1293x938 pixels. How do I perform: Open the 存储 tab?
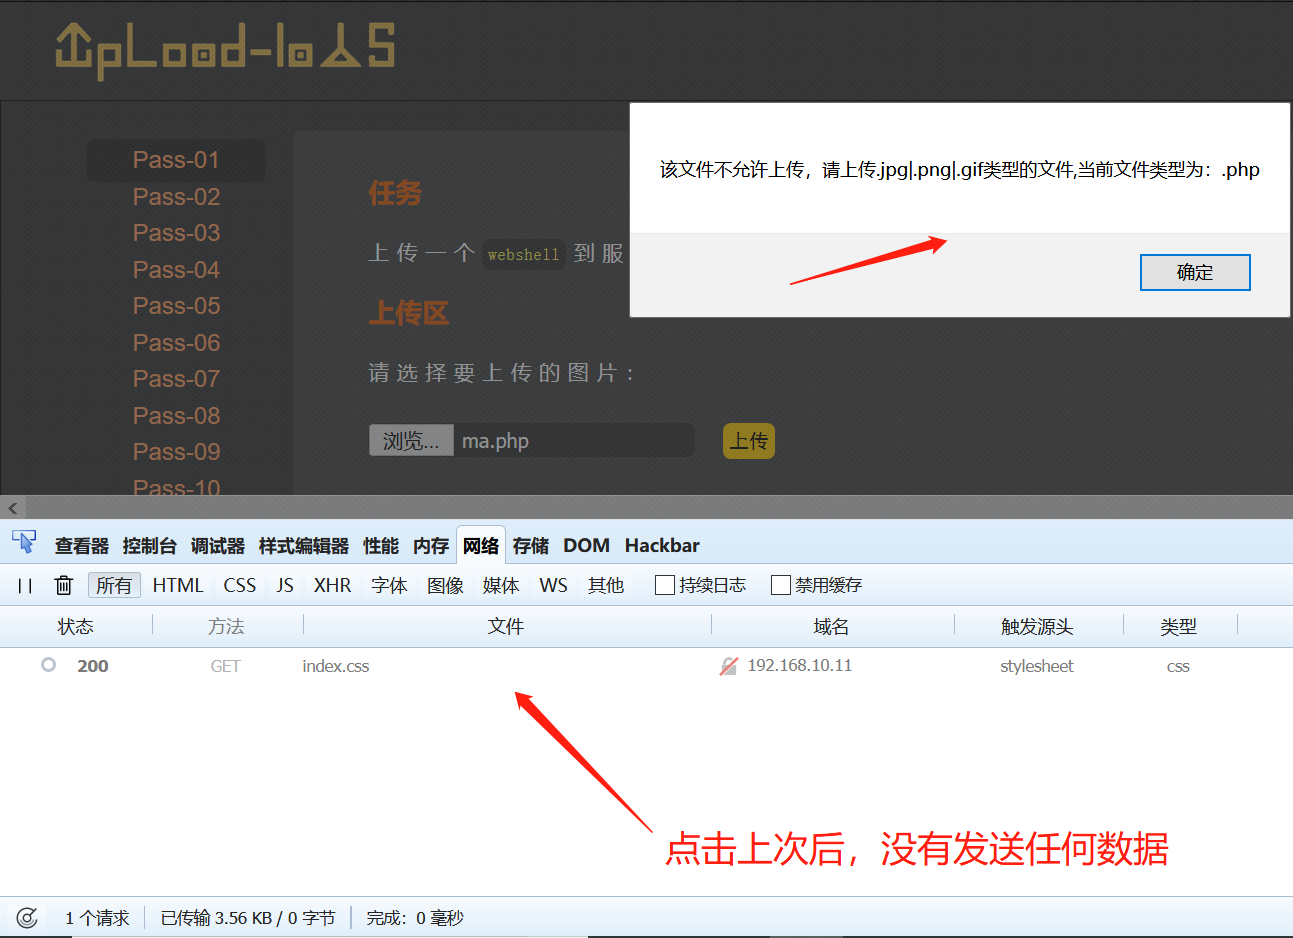(531, 546)
